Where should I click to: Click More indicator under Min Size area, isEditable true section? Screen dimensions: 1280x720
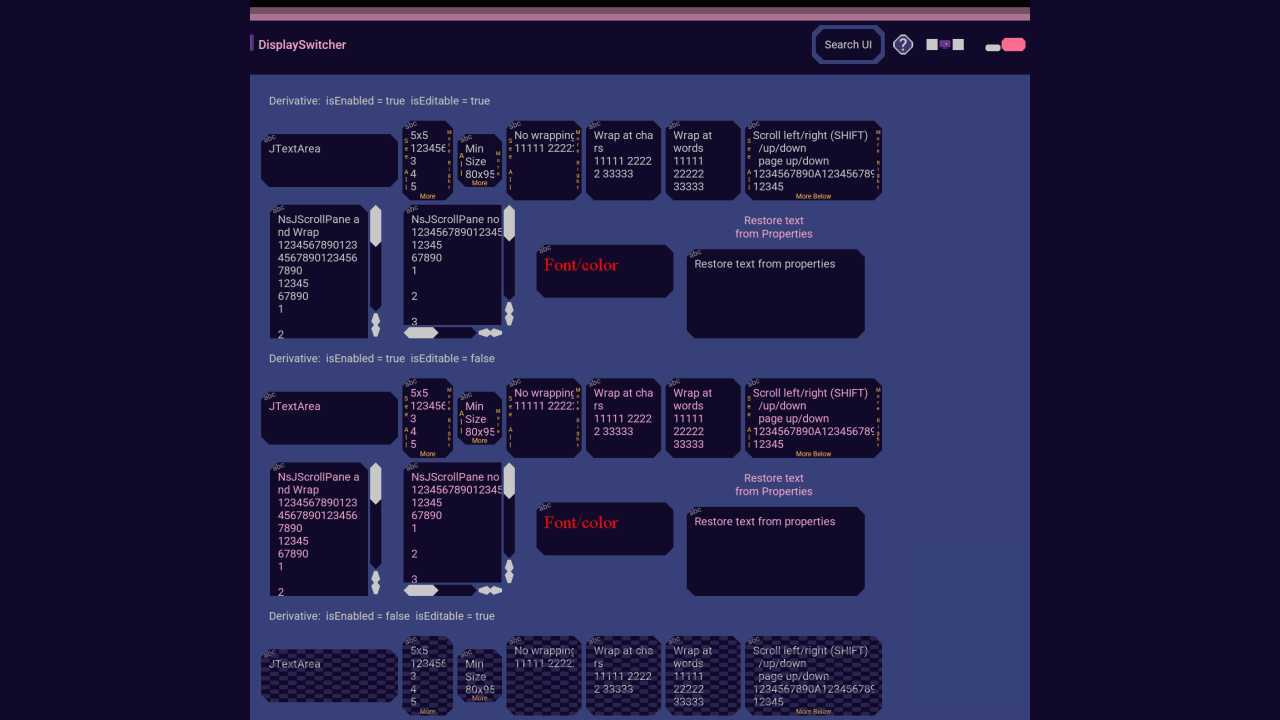[480, 183]
